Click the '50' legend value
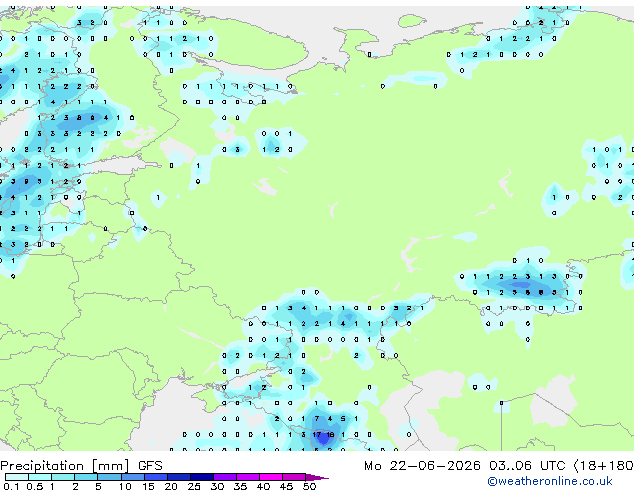 [x=310, y=486]
